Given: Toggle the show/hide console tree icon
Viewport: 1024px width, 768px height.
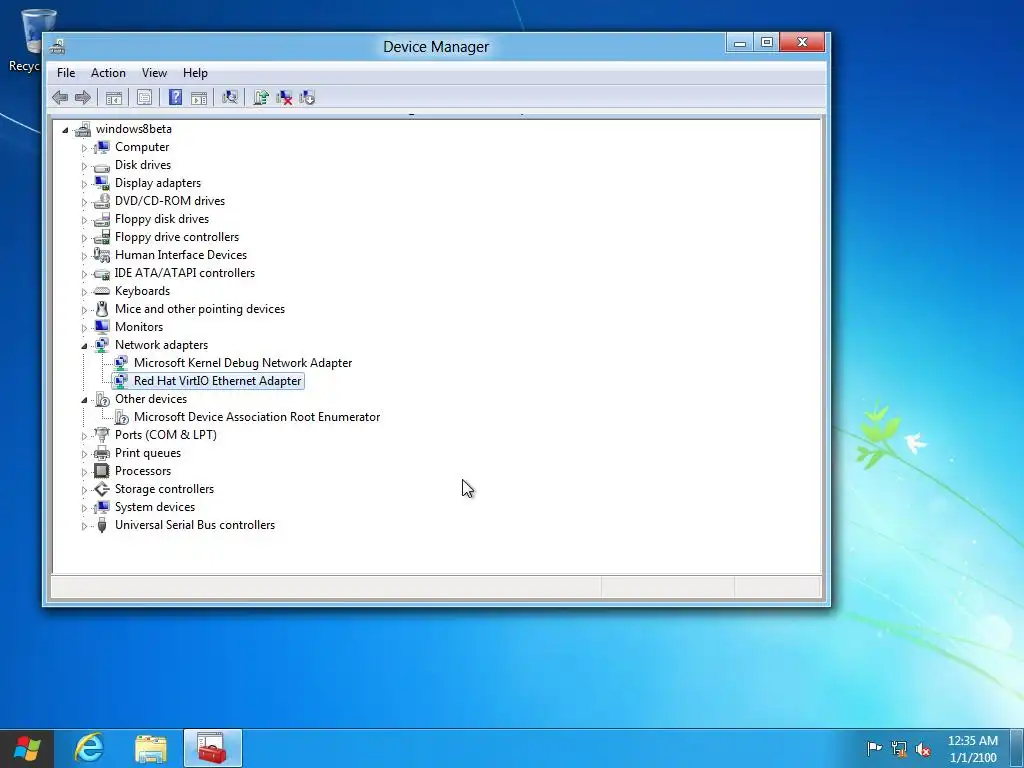Looking at the screenshot, I should (114, 98).
